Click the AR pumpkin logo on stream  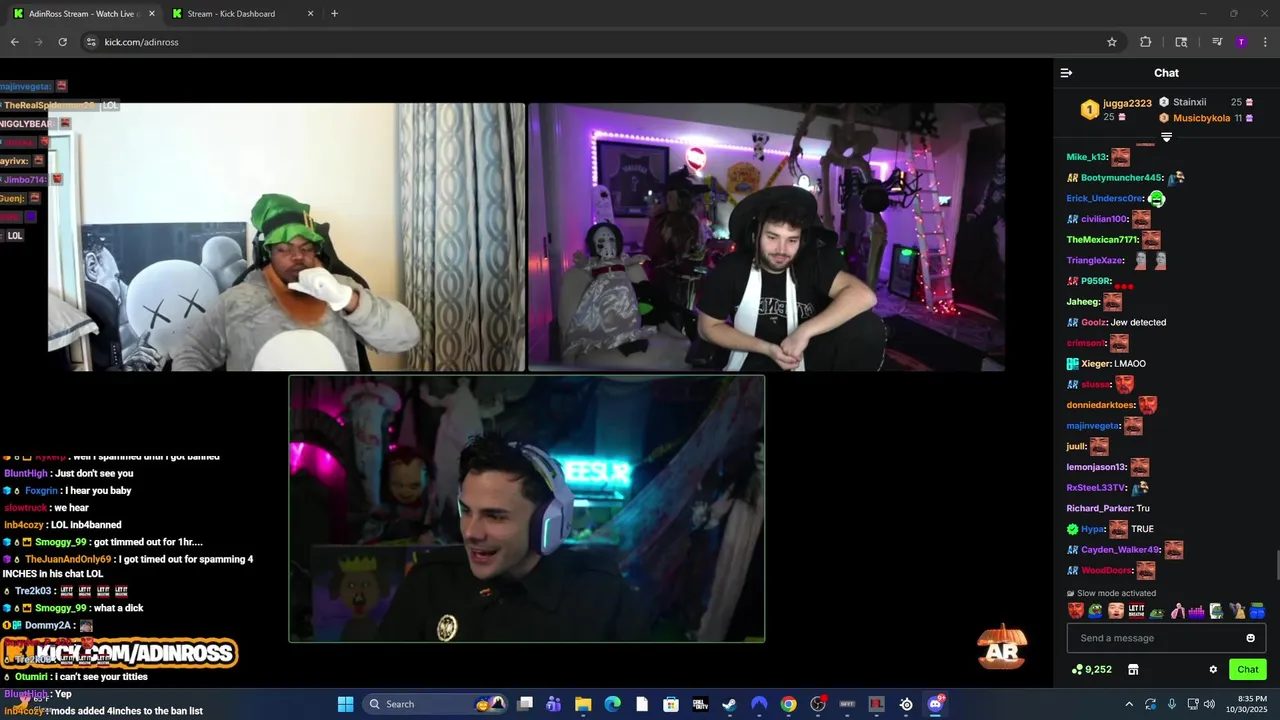pyautogui.click(x=1002, y=648)
